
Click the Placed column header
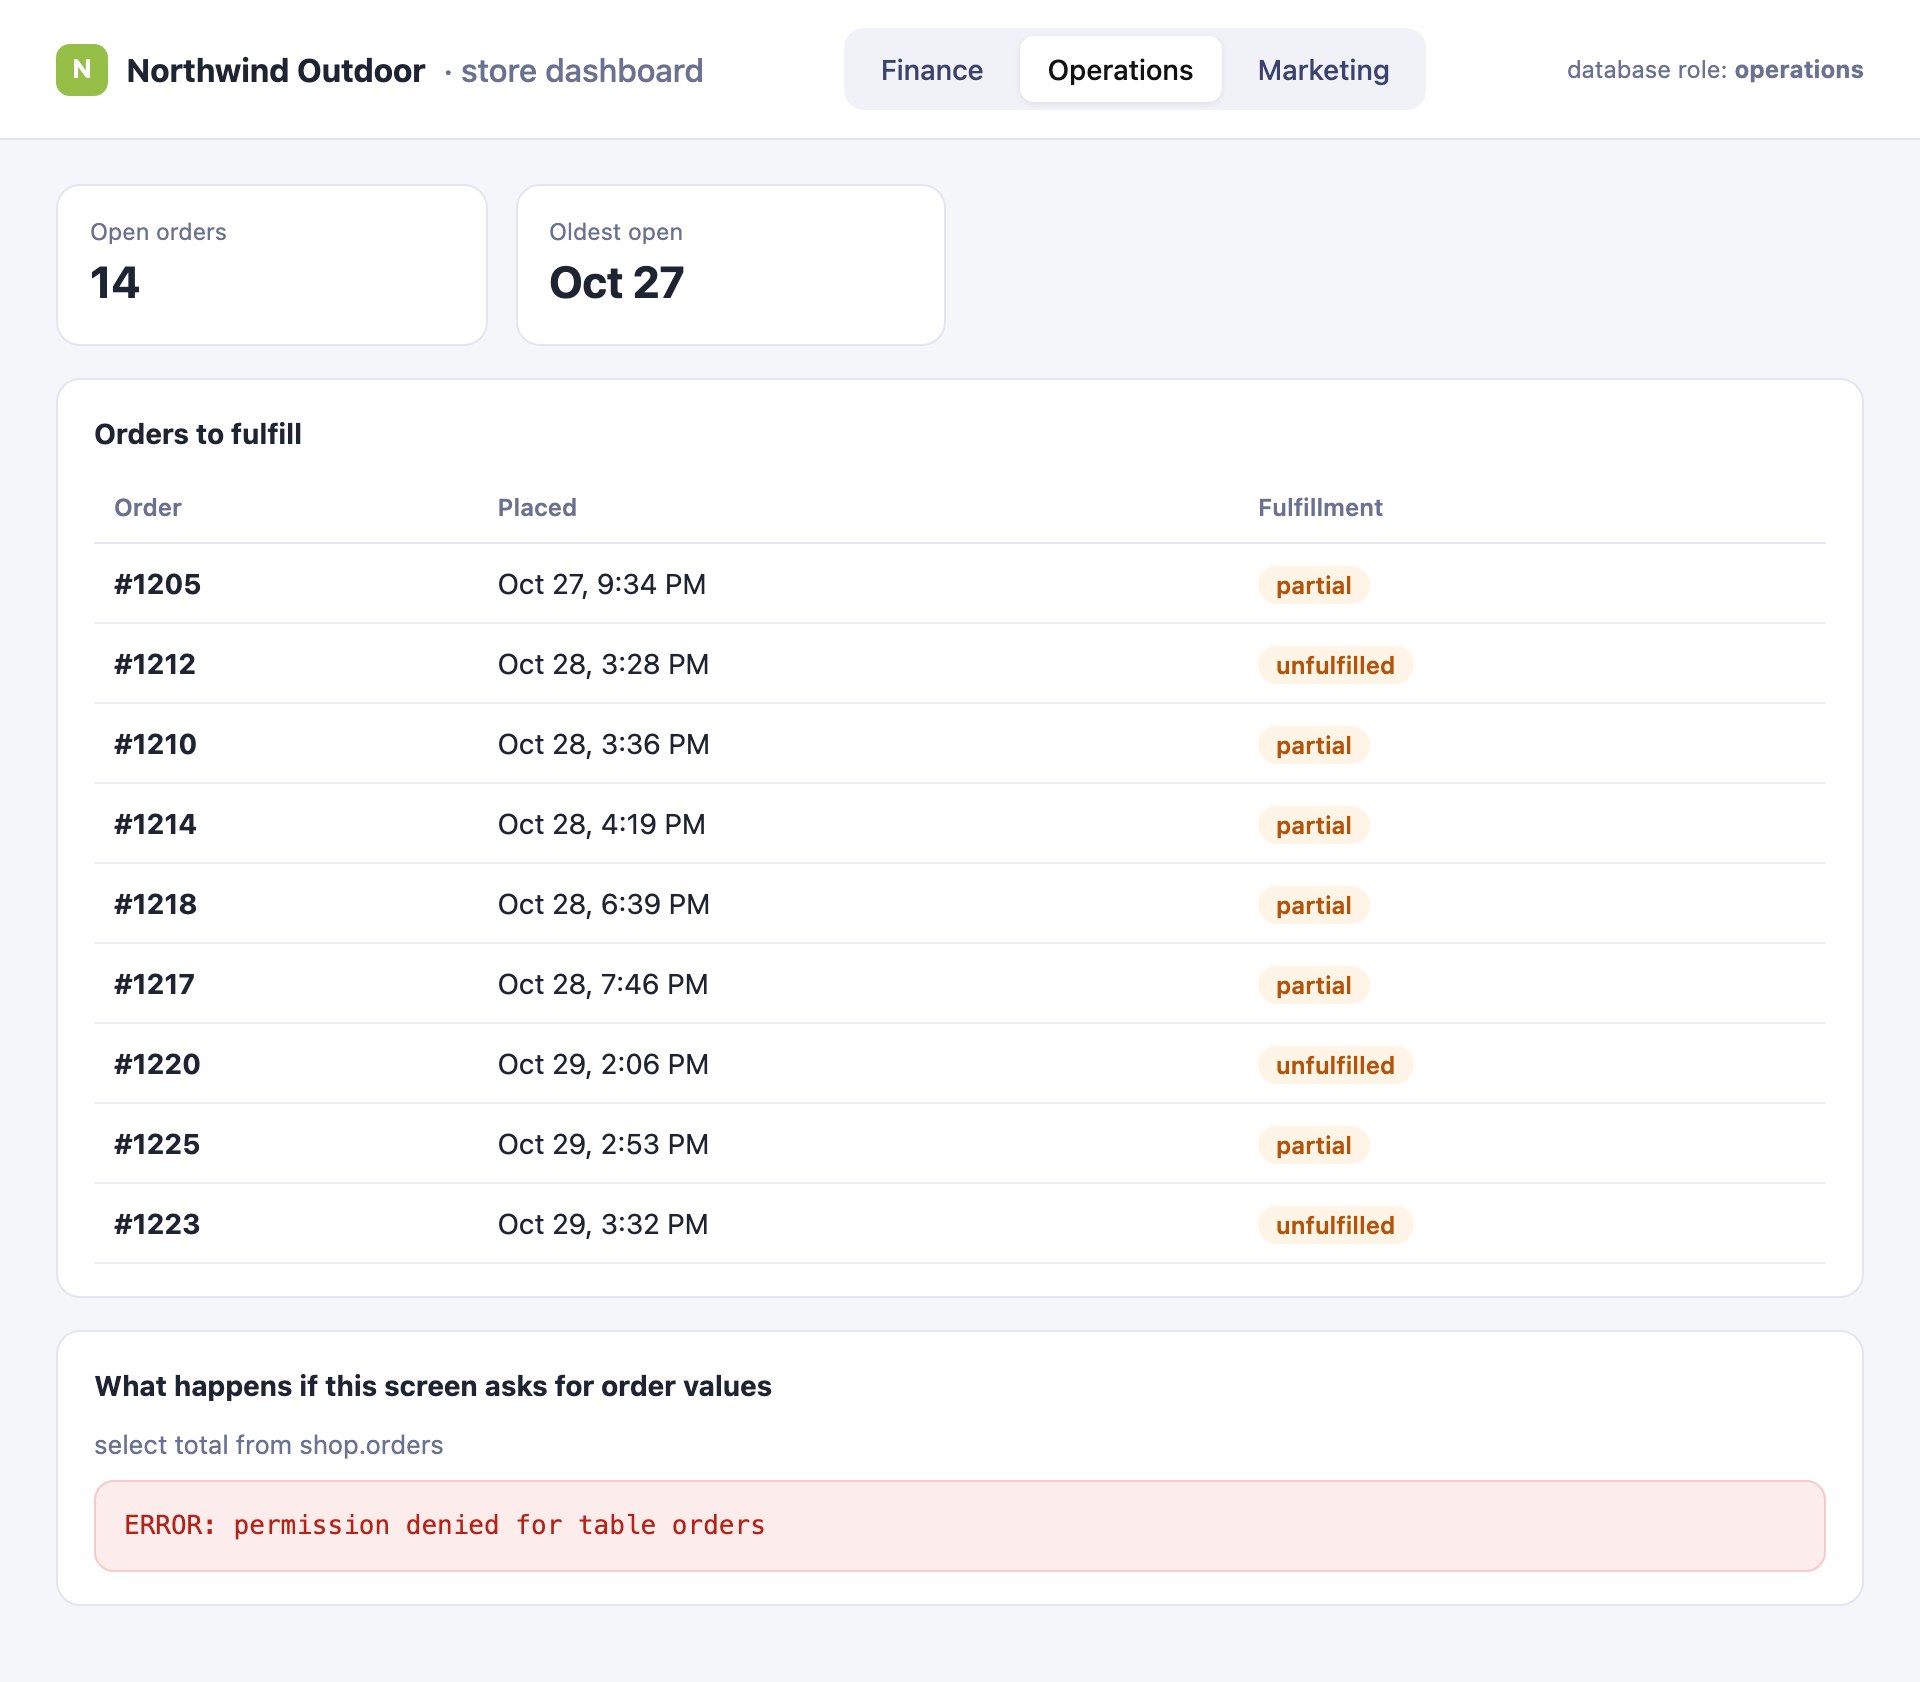[537, 507]
